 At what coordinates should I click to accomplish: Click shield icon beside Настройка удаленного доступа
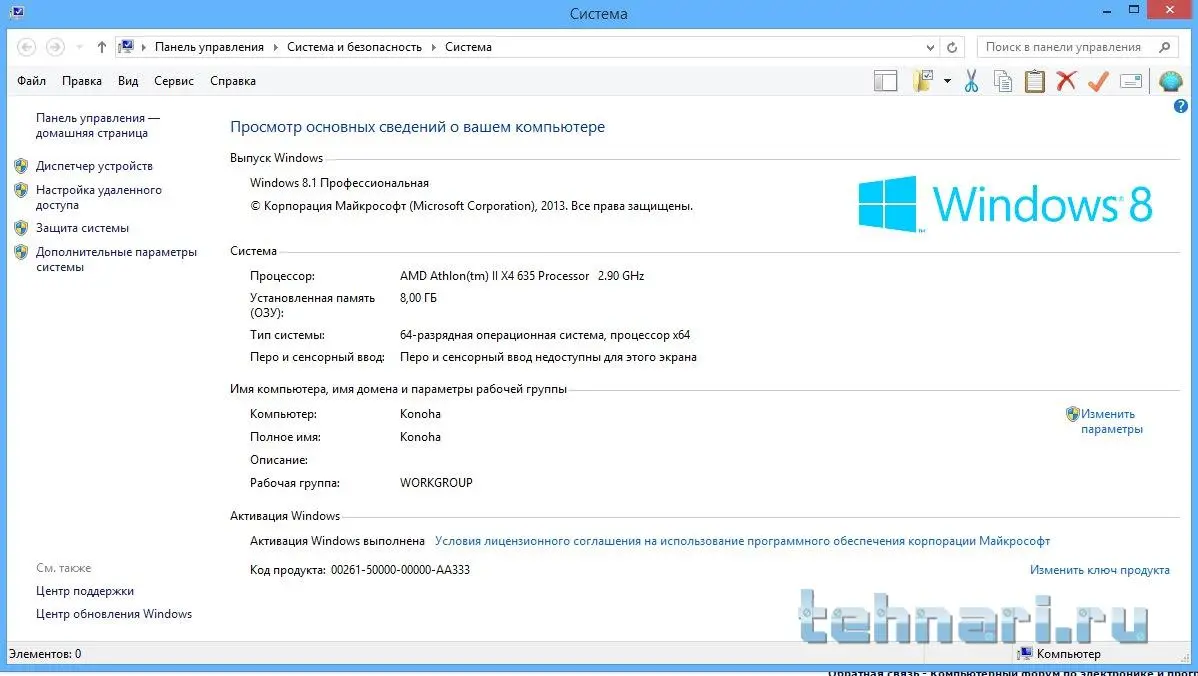(x=21, y=190)
